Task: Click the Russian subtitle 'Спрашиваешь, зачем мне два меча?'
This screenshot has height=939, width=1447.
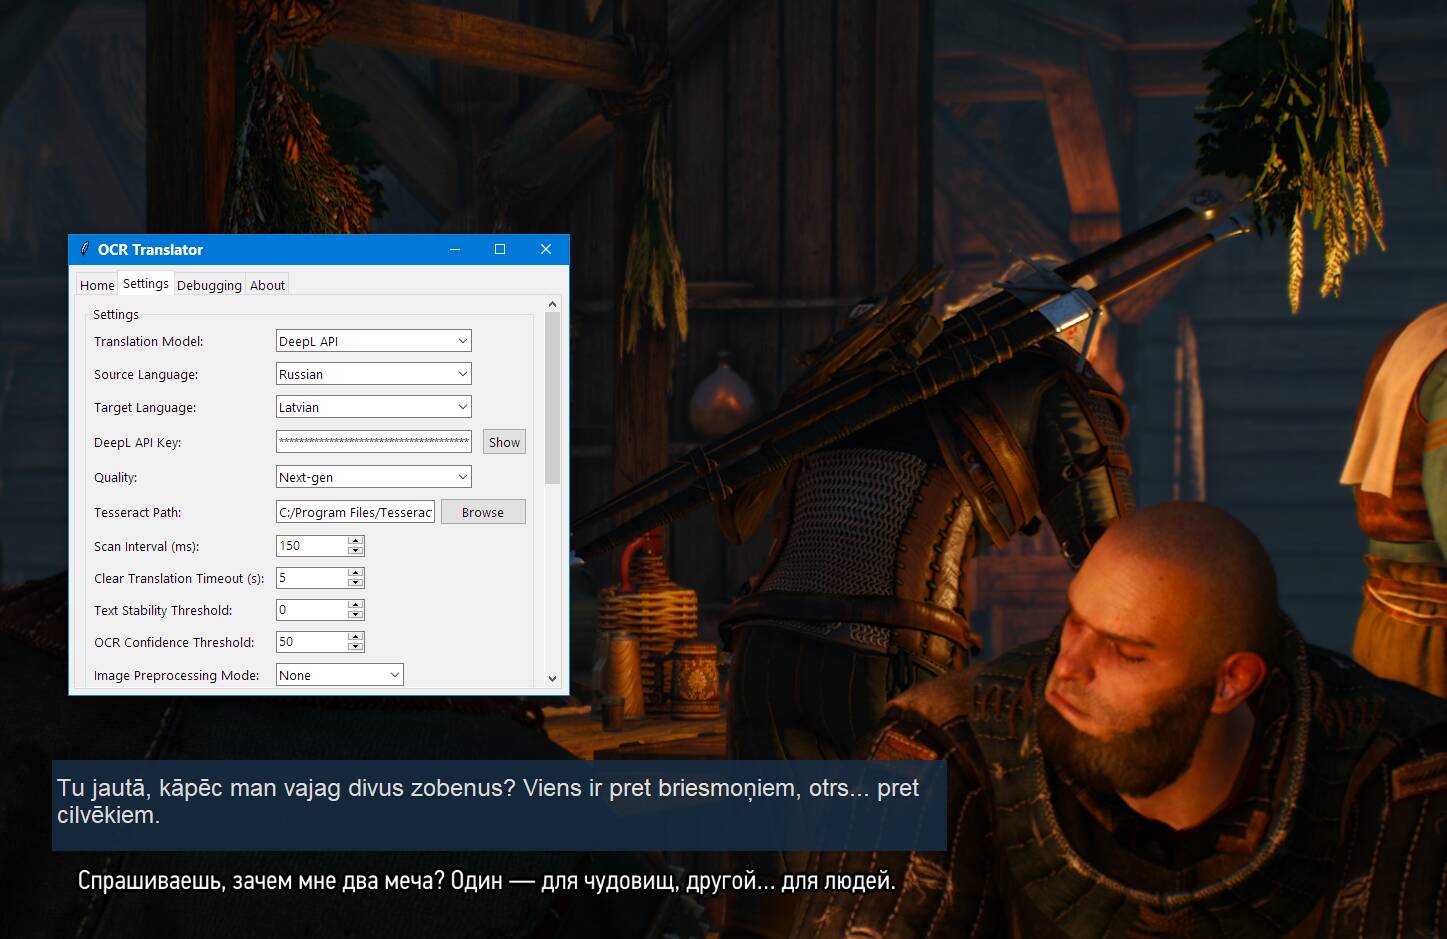Action: (x=261, y=881)
